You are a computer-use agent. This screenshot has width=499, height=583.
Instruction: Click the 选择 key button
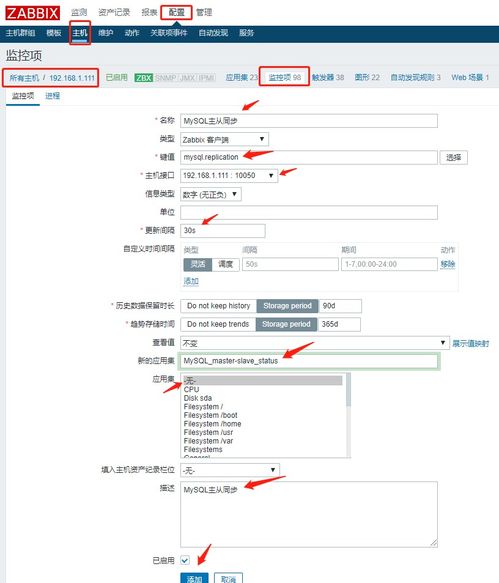coord(454,157)
